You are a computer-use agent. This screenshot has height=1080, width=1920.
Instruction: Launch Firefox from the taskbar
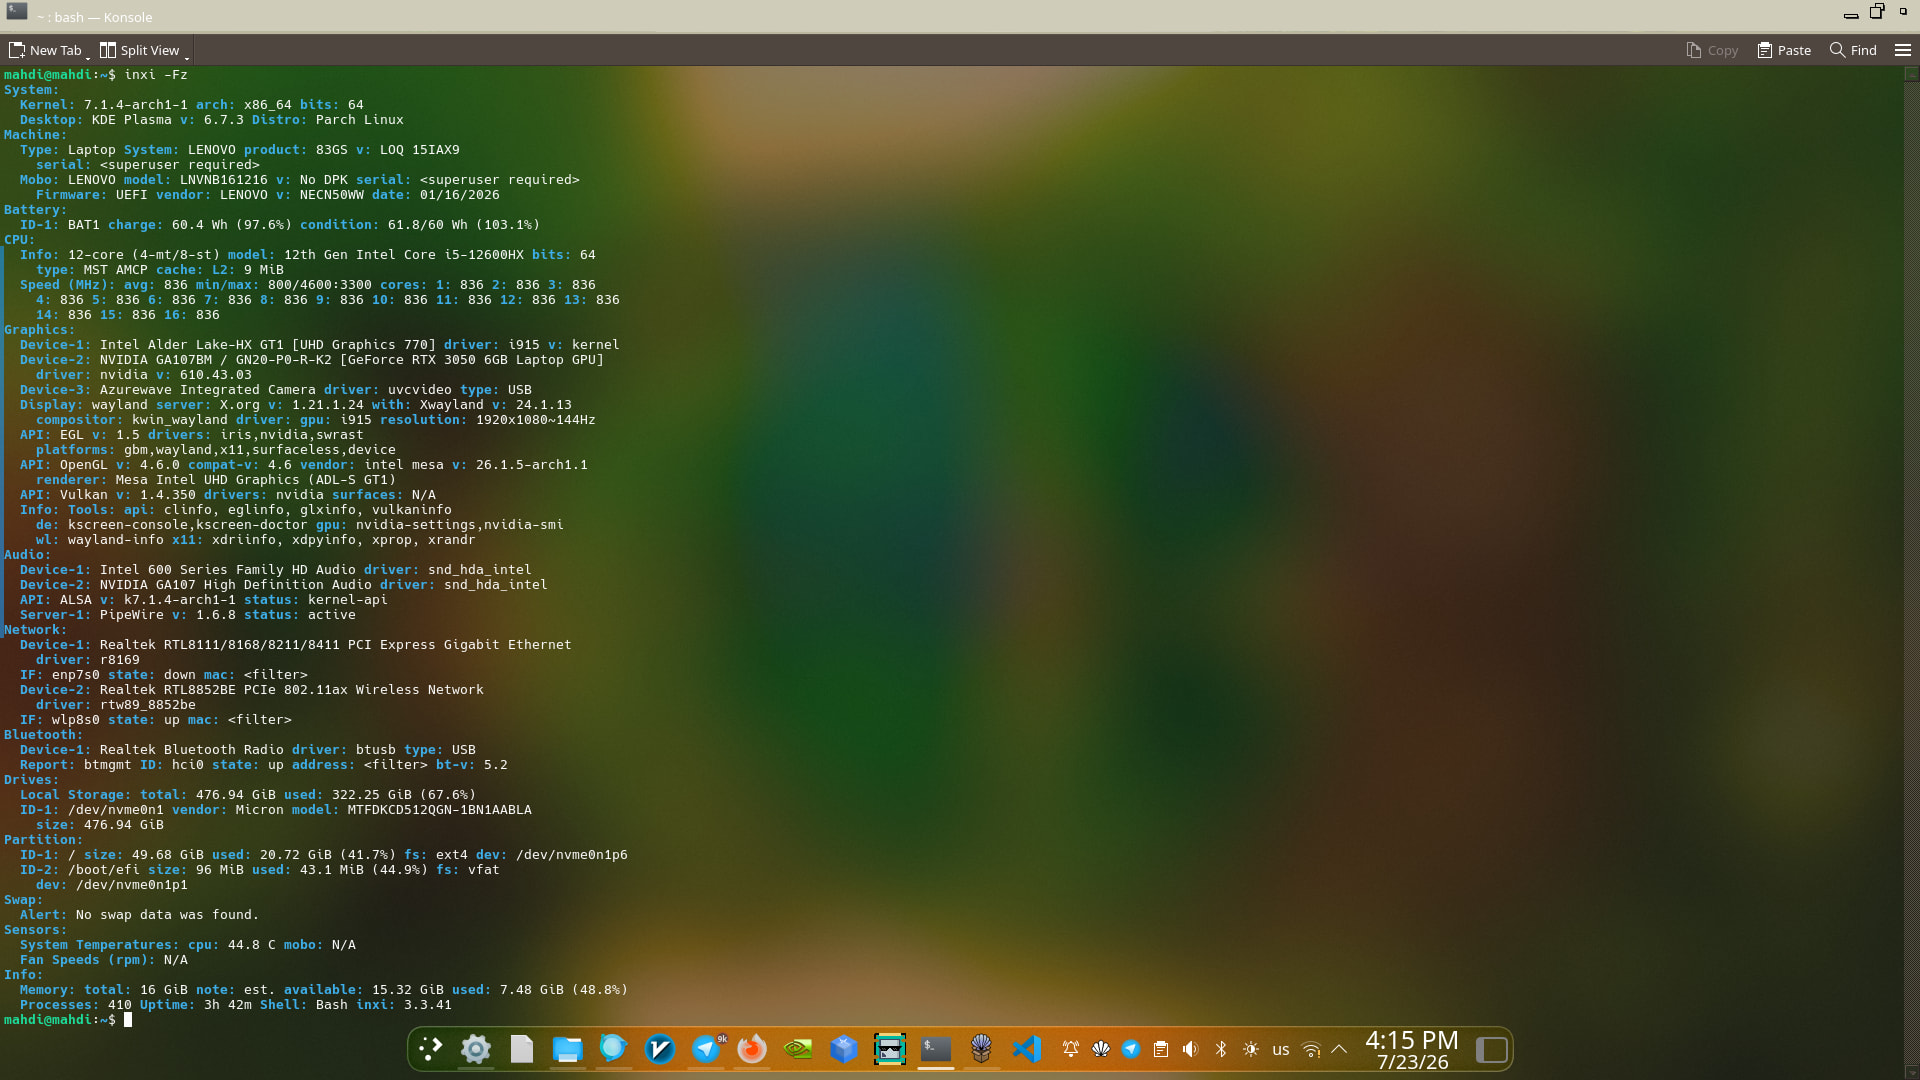coord(752,1049)
